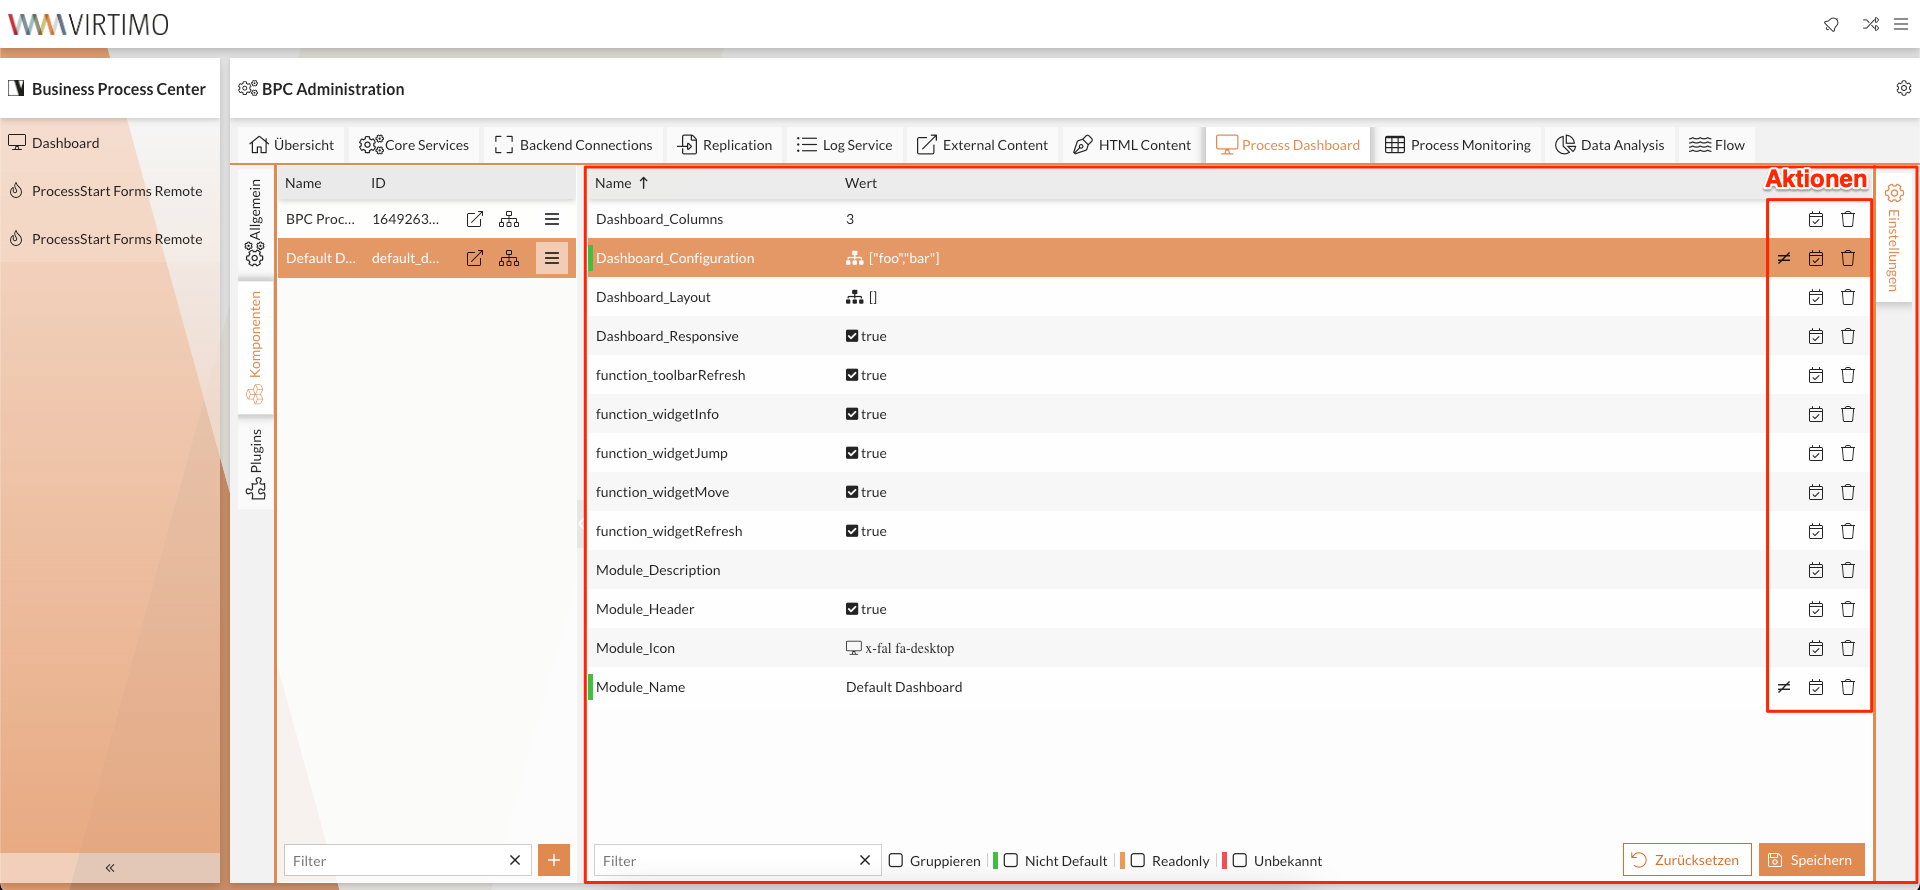
Task: Check the Readonly filter option
Action: coord(1138,860)
